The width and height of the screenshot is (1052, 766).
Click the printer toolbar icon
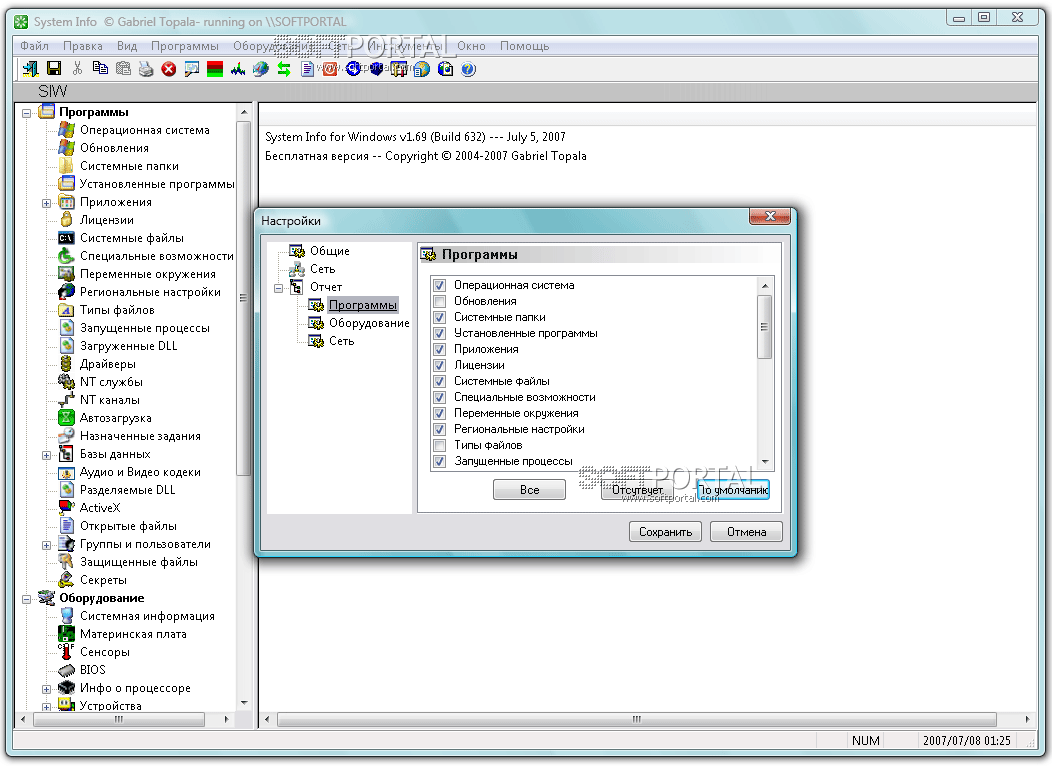click(x=146, y=68)
